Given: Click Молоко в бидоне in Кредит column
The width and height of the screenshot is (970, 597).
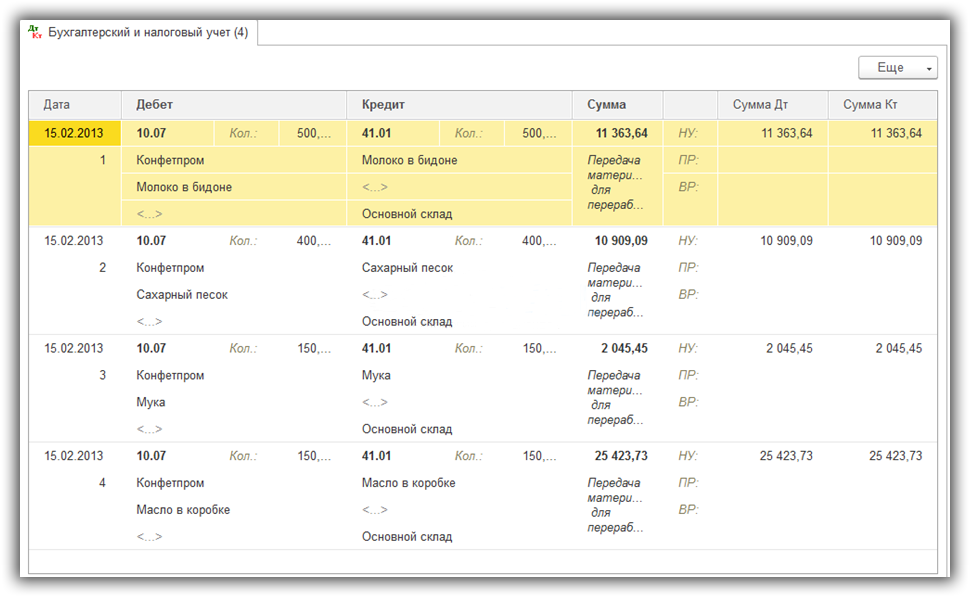Looking at the screenshot, I should click(410, 160).
